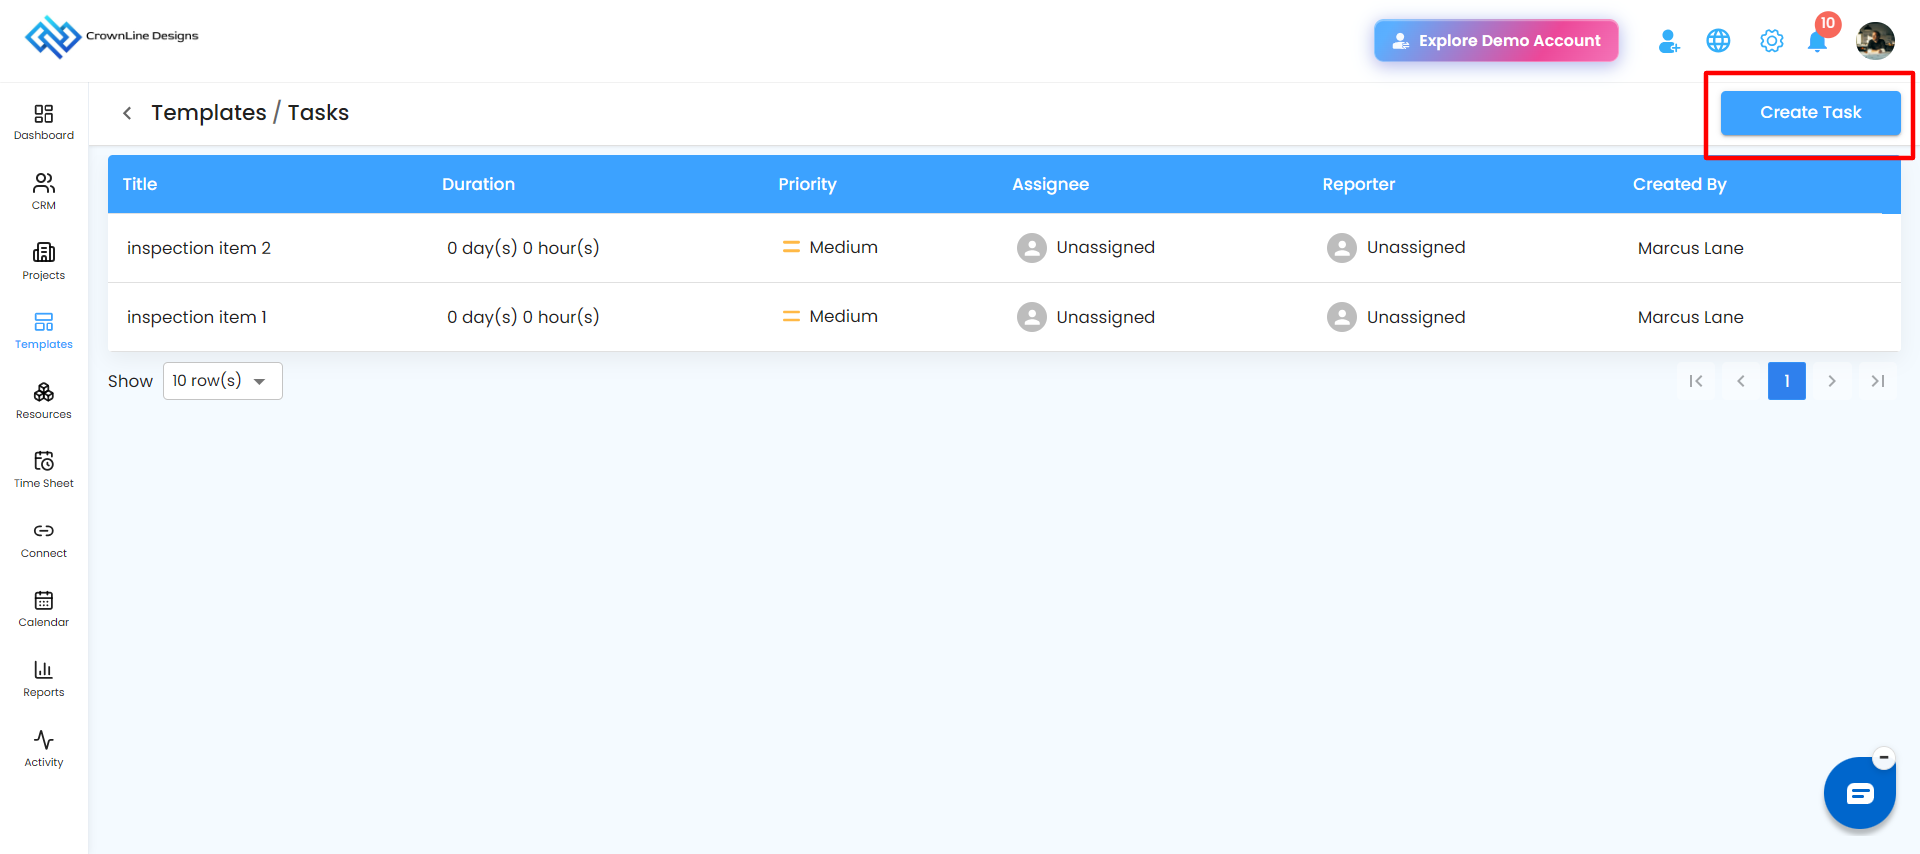Select the Templates sidebar tab
This screenshot has width=1920, height=854.
pyautogui.click(x=44, y=331)
